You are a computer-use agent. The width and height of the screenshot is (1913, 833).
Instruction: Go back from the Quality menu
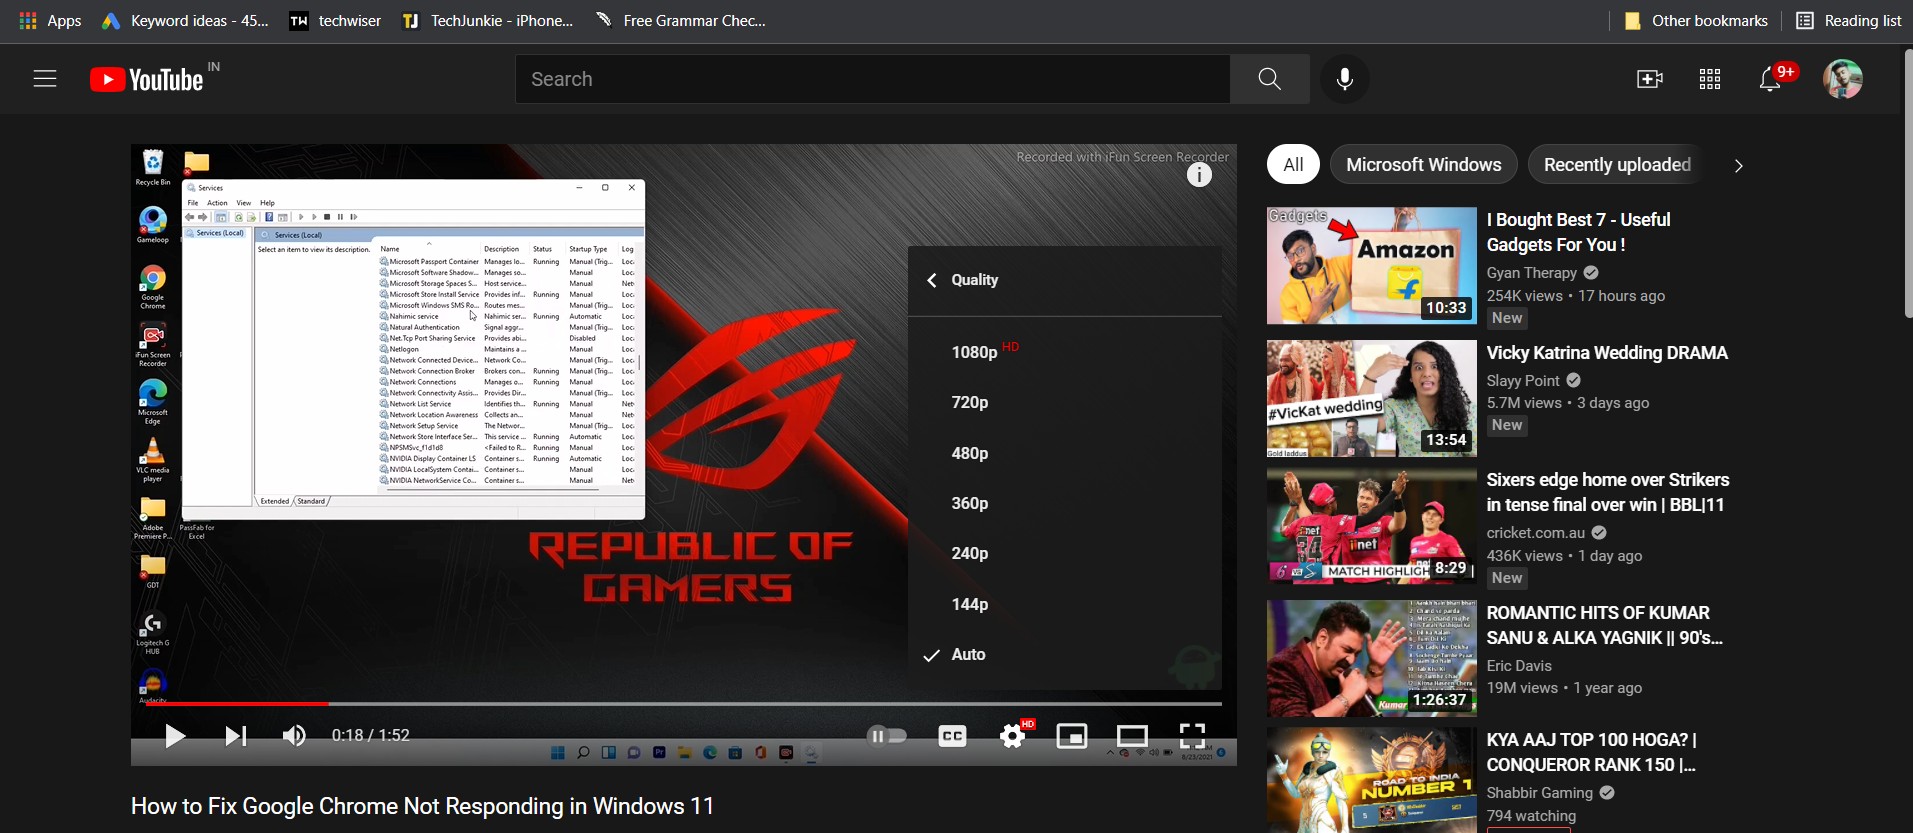(932, 280)
